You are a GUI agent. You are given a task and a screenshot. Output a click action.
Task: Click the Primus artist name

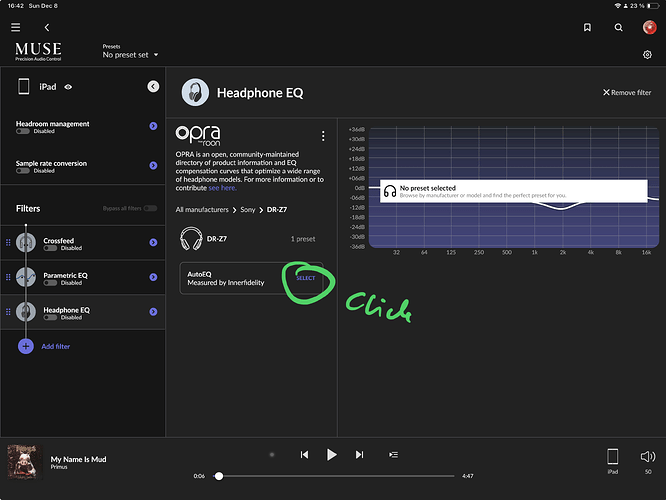click(59, 467)
